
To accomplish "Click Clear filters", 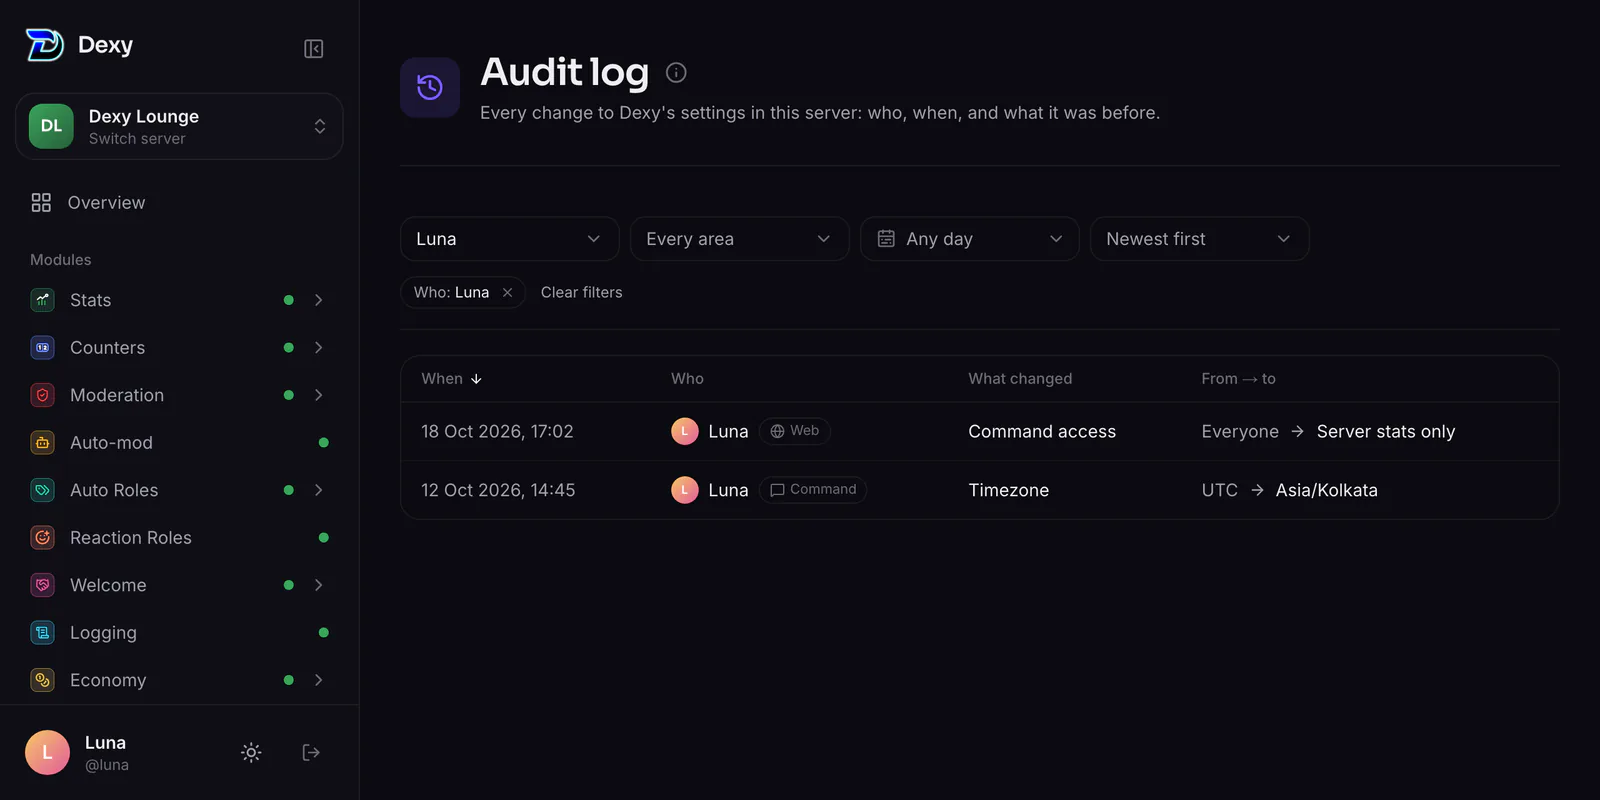I will pos(582,293).
